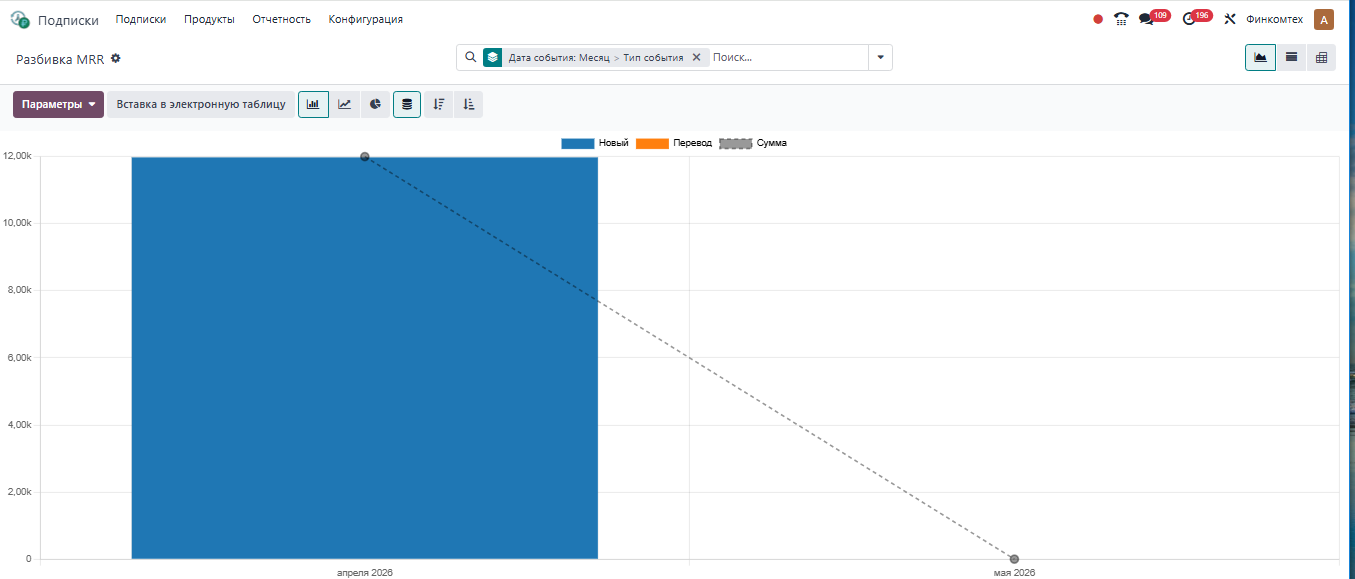Viewport: 1355px width, 579px height.
Task: Toggle the Новый legend blue swatch
Action: pos(578,143)
